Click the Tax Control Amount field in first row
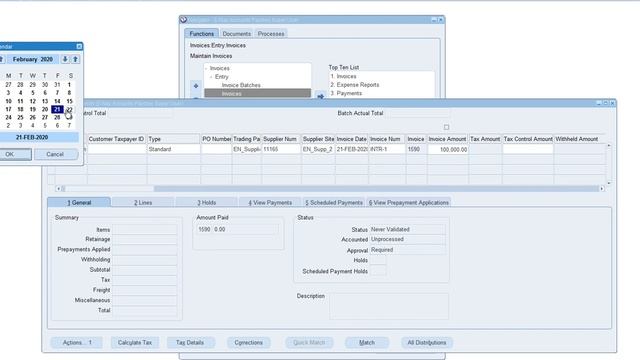 [528, 149]
